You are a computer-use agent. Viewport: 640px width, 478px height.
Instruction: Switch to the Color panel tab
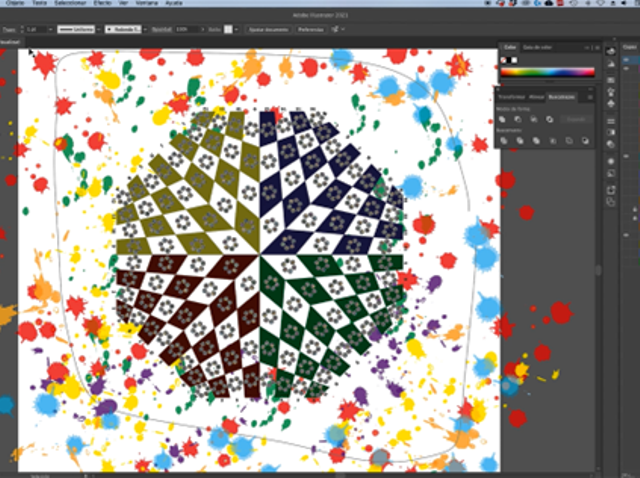(x=509, y=47)
